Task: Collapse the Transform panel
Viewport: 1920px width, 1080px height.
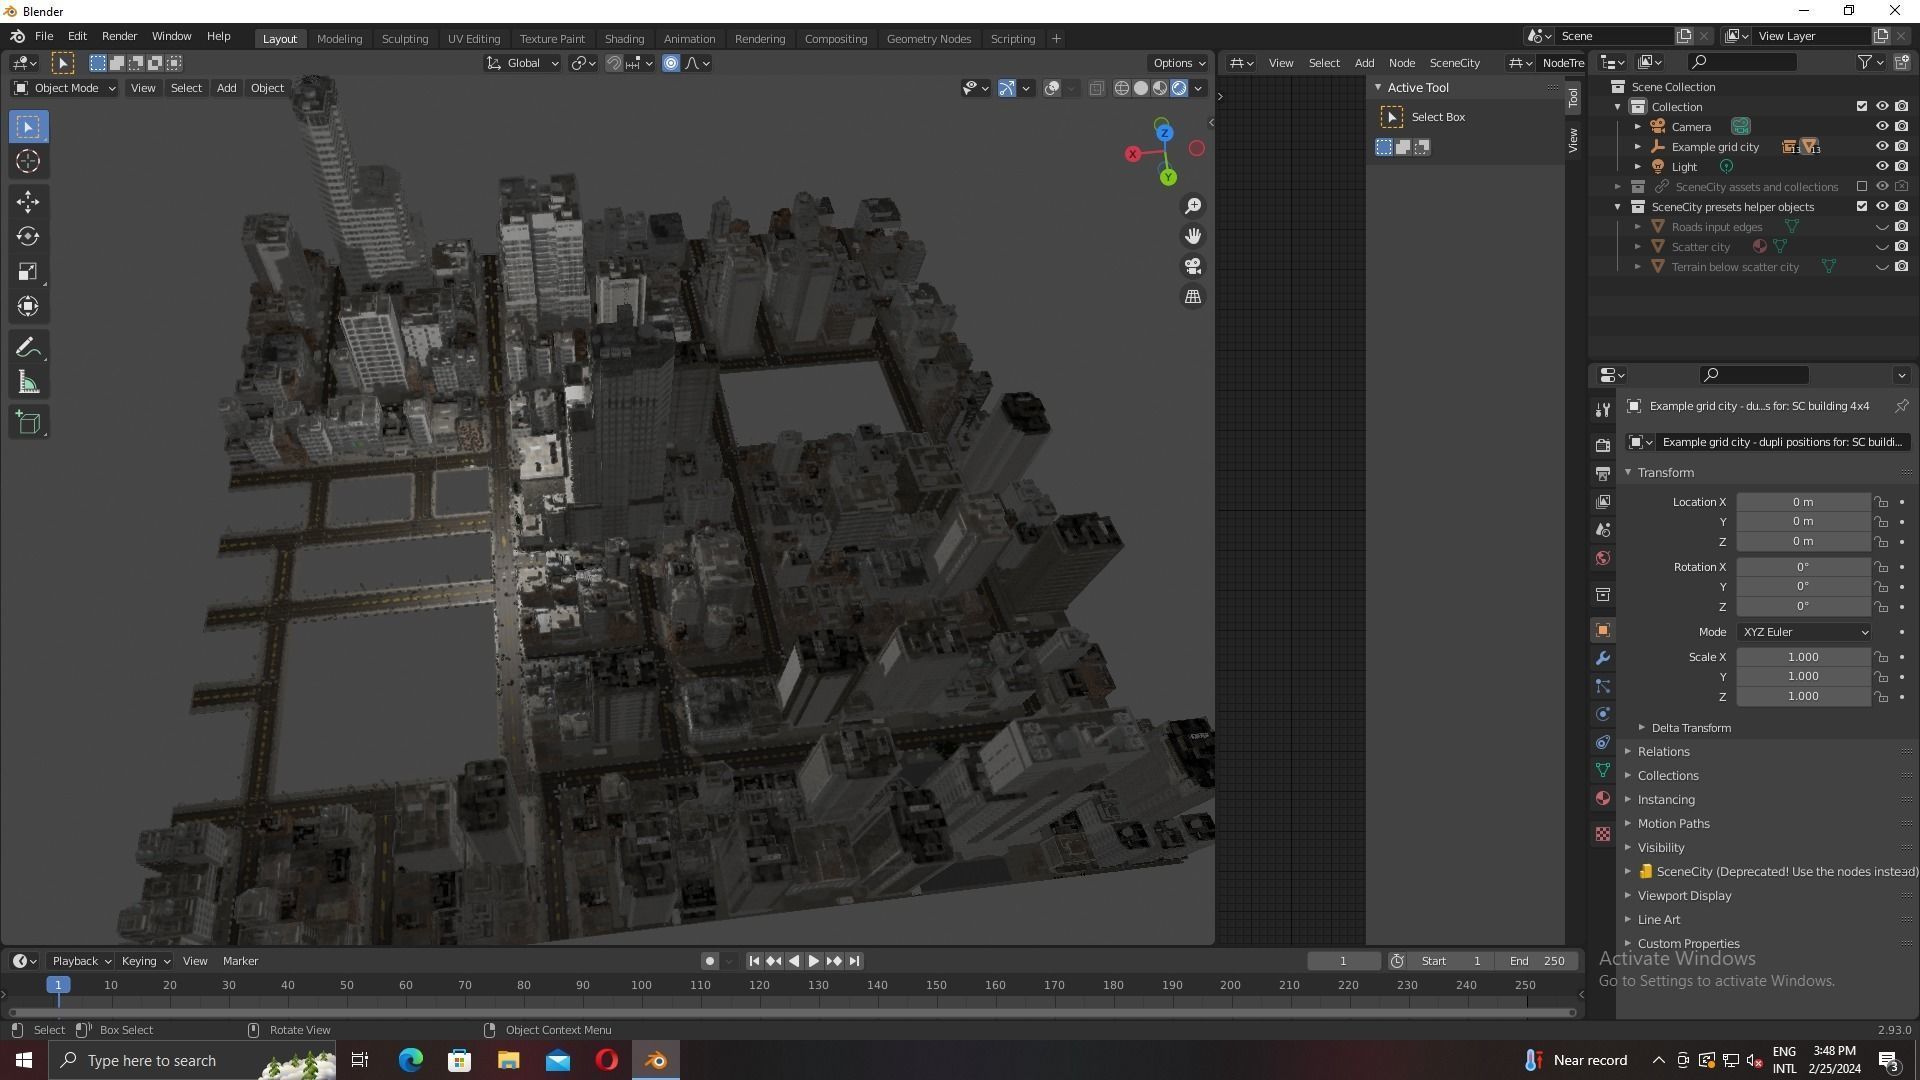Action: pos(1665,473)
